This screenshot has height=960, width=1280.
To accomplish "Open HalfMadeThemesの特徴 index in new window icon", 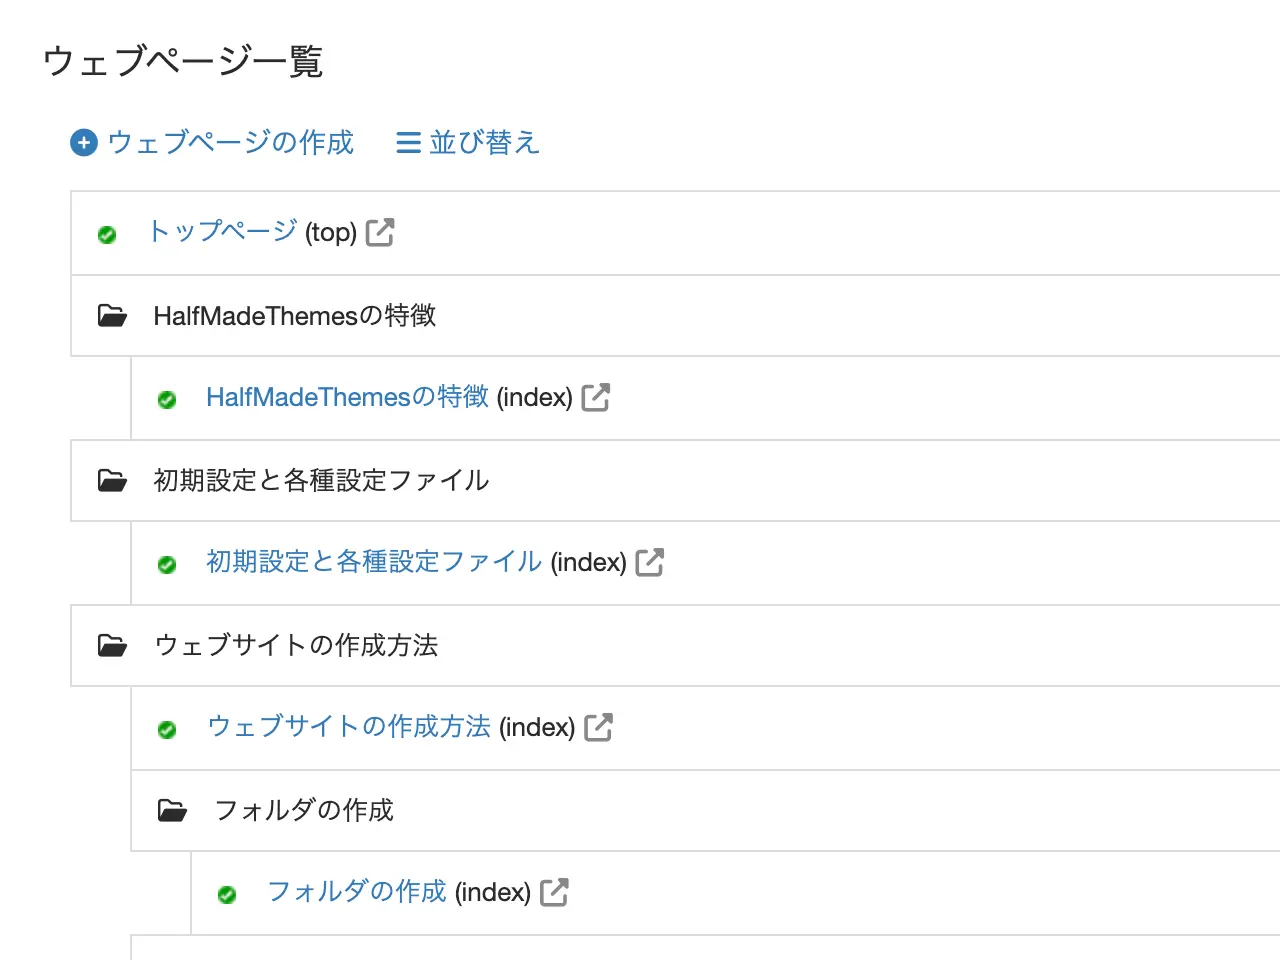I will [596, 397].
